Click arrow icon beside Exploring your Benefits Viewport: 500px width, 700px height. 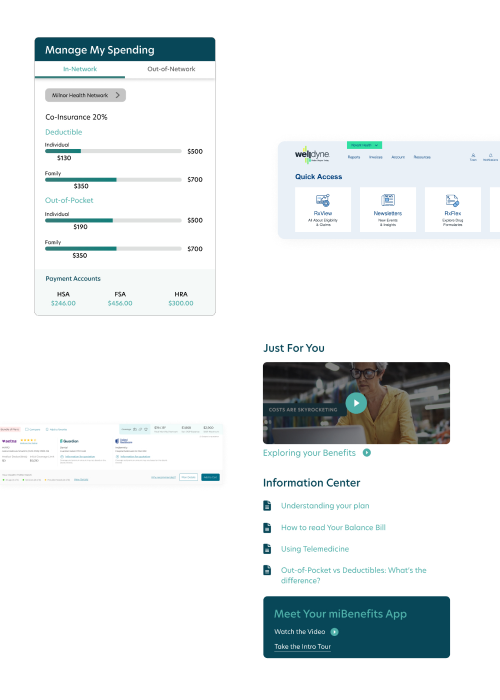coord(367,453)
